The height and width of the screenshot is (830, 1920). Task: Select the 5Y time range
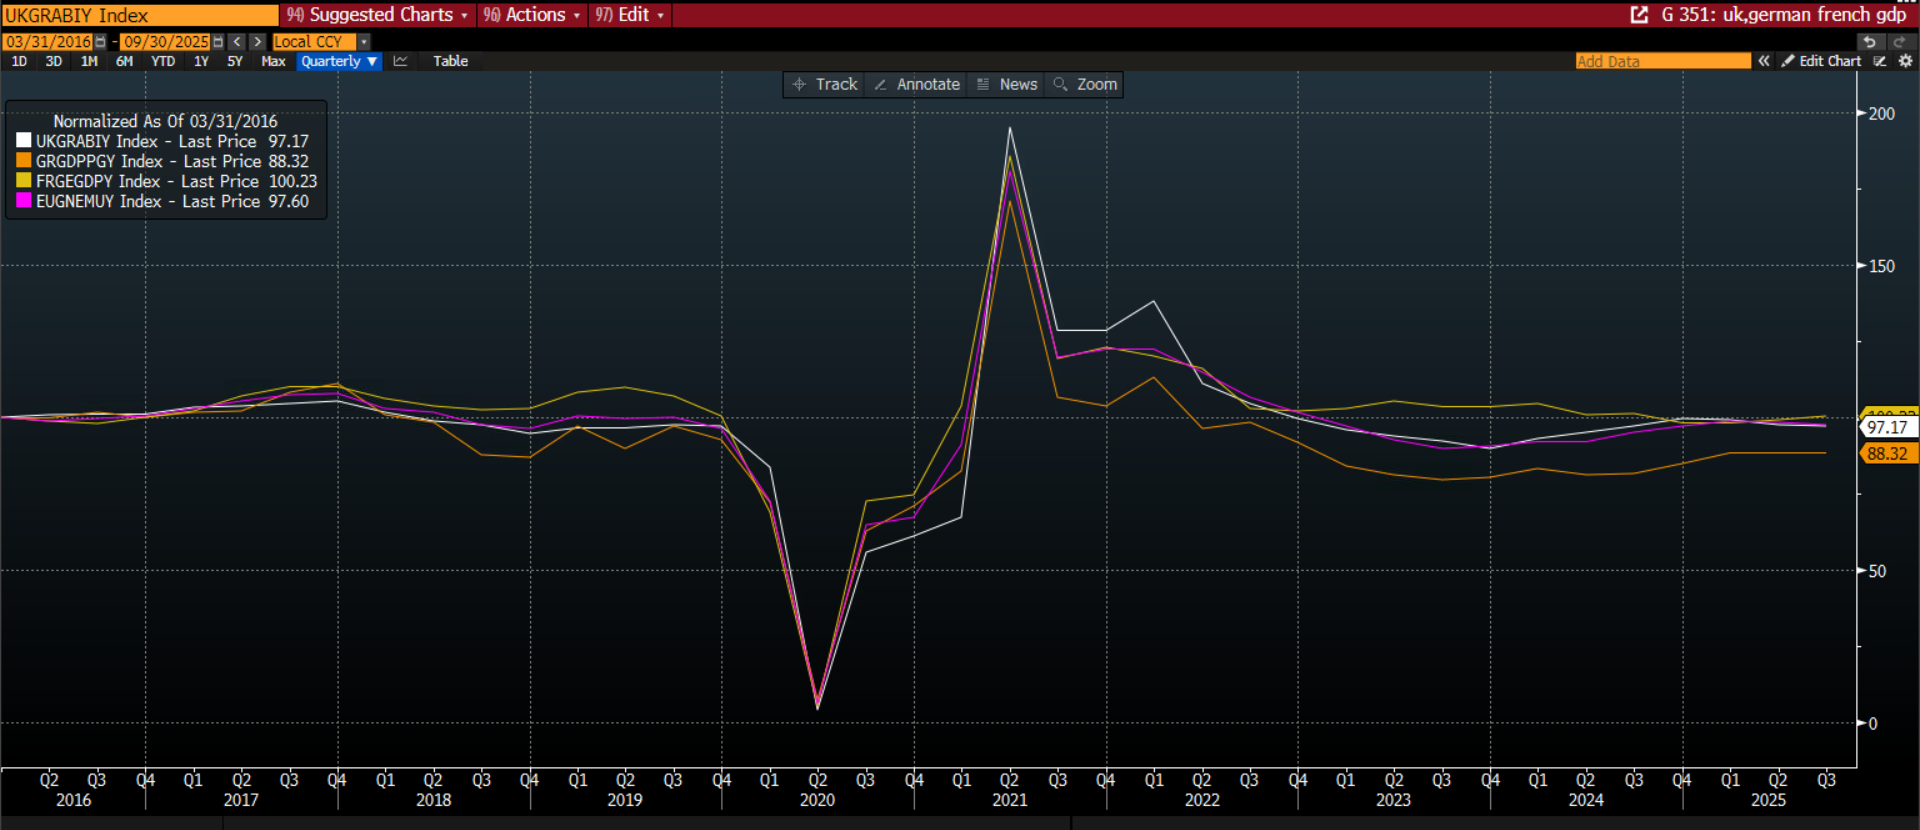[x=235, y=61]
